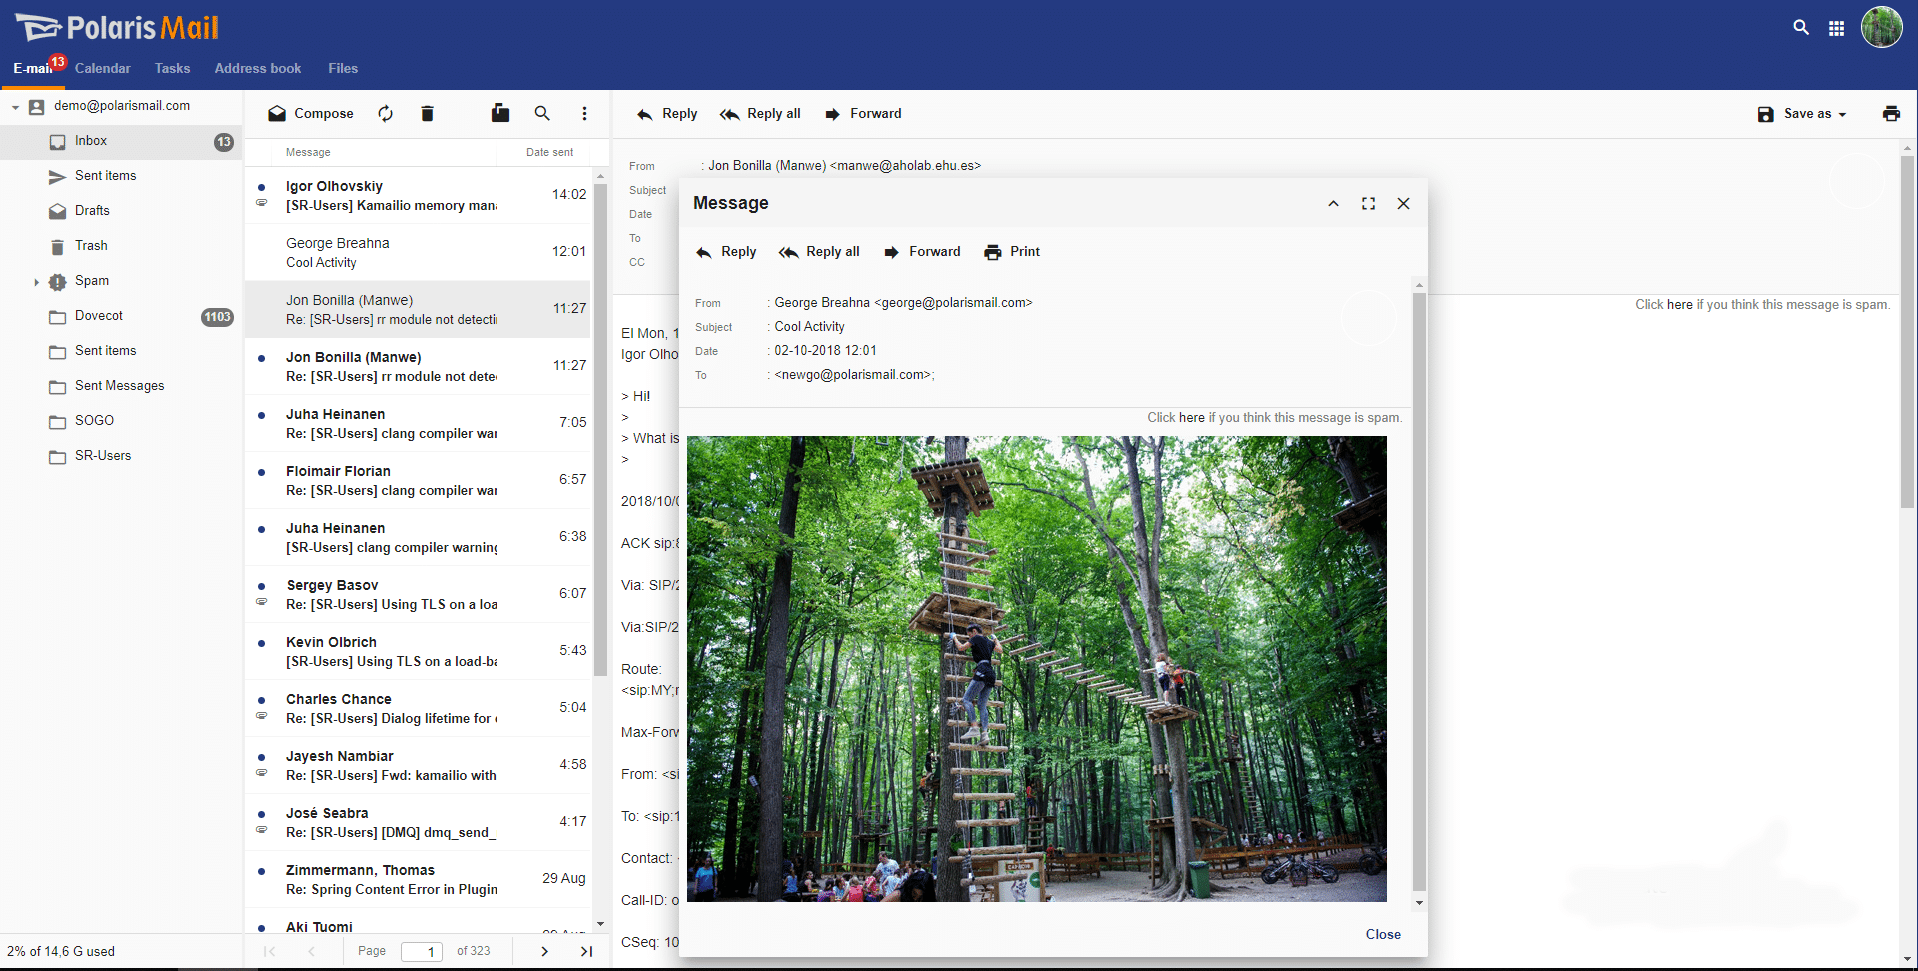Click spam 'here' link in Message dialog

(1191, 418)
